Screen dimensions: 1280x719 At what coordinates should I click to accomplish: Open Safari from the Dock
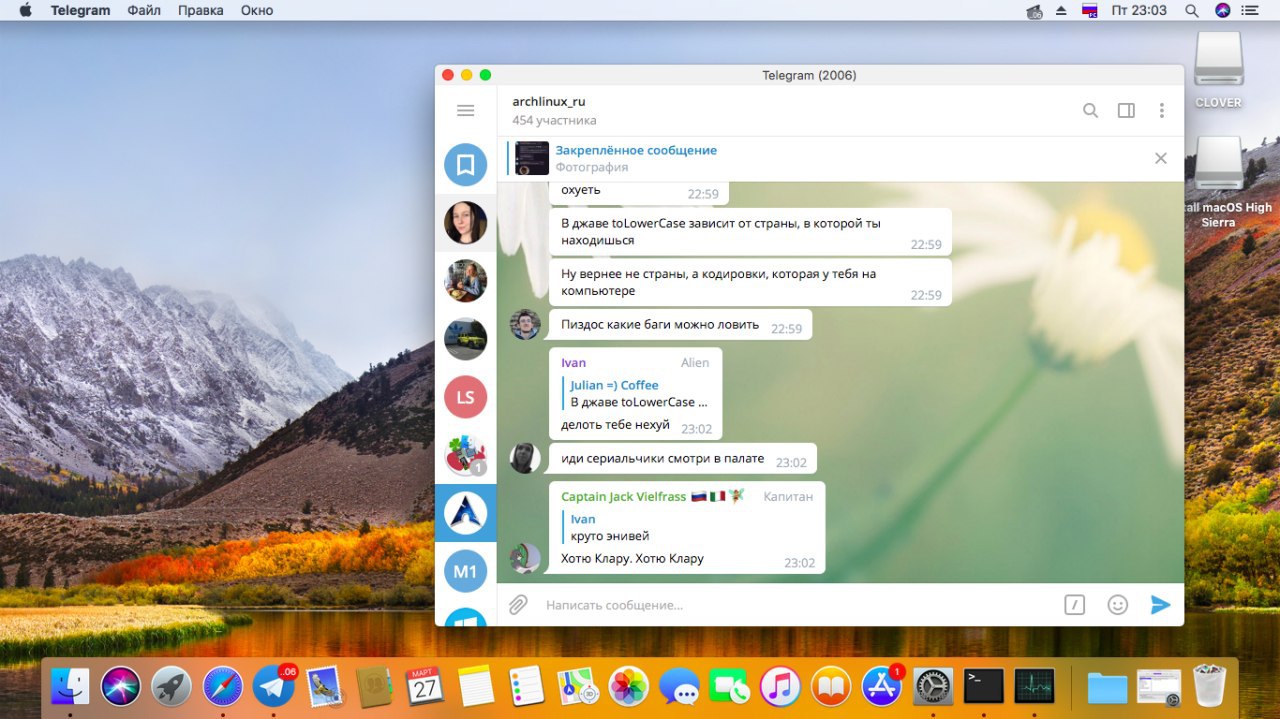click(x=223, y=686)
